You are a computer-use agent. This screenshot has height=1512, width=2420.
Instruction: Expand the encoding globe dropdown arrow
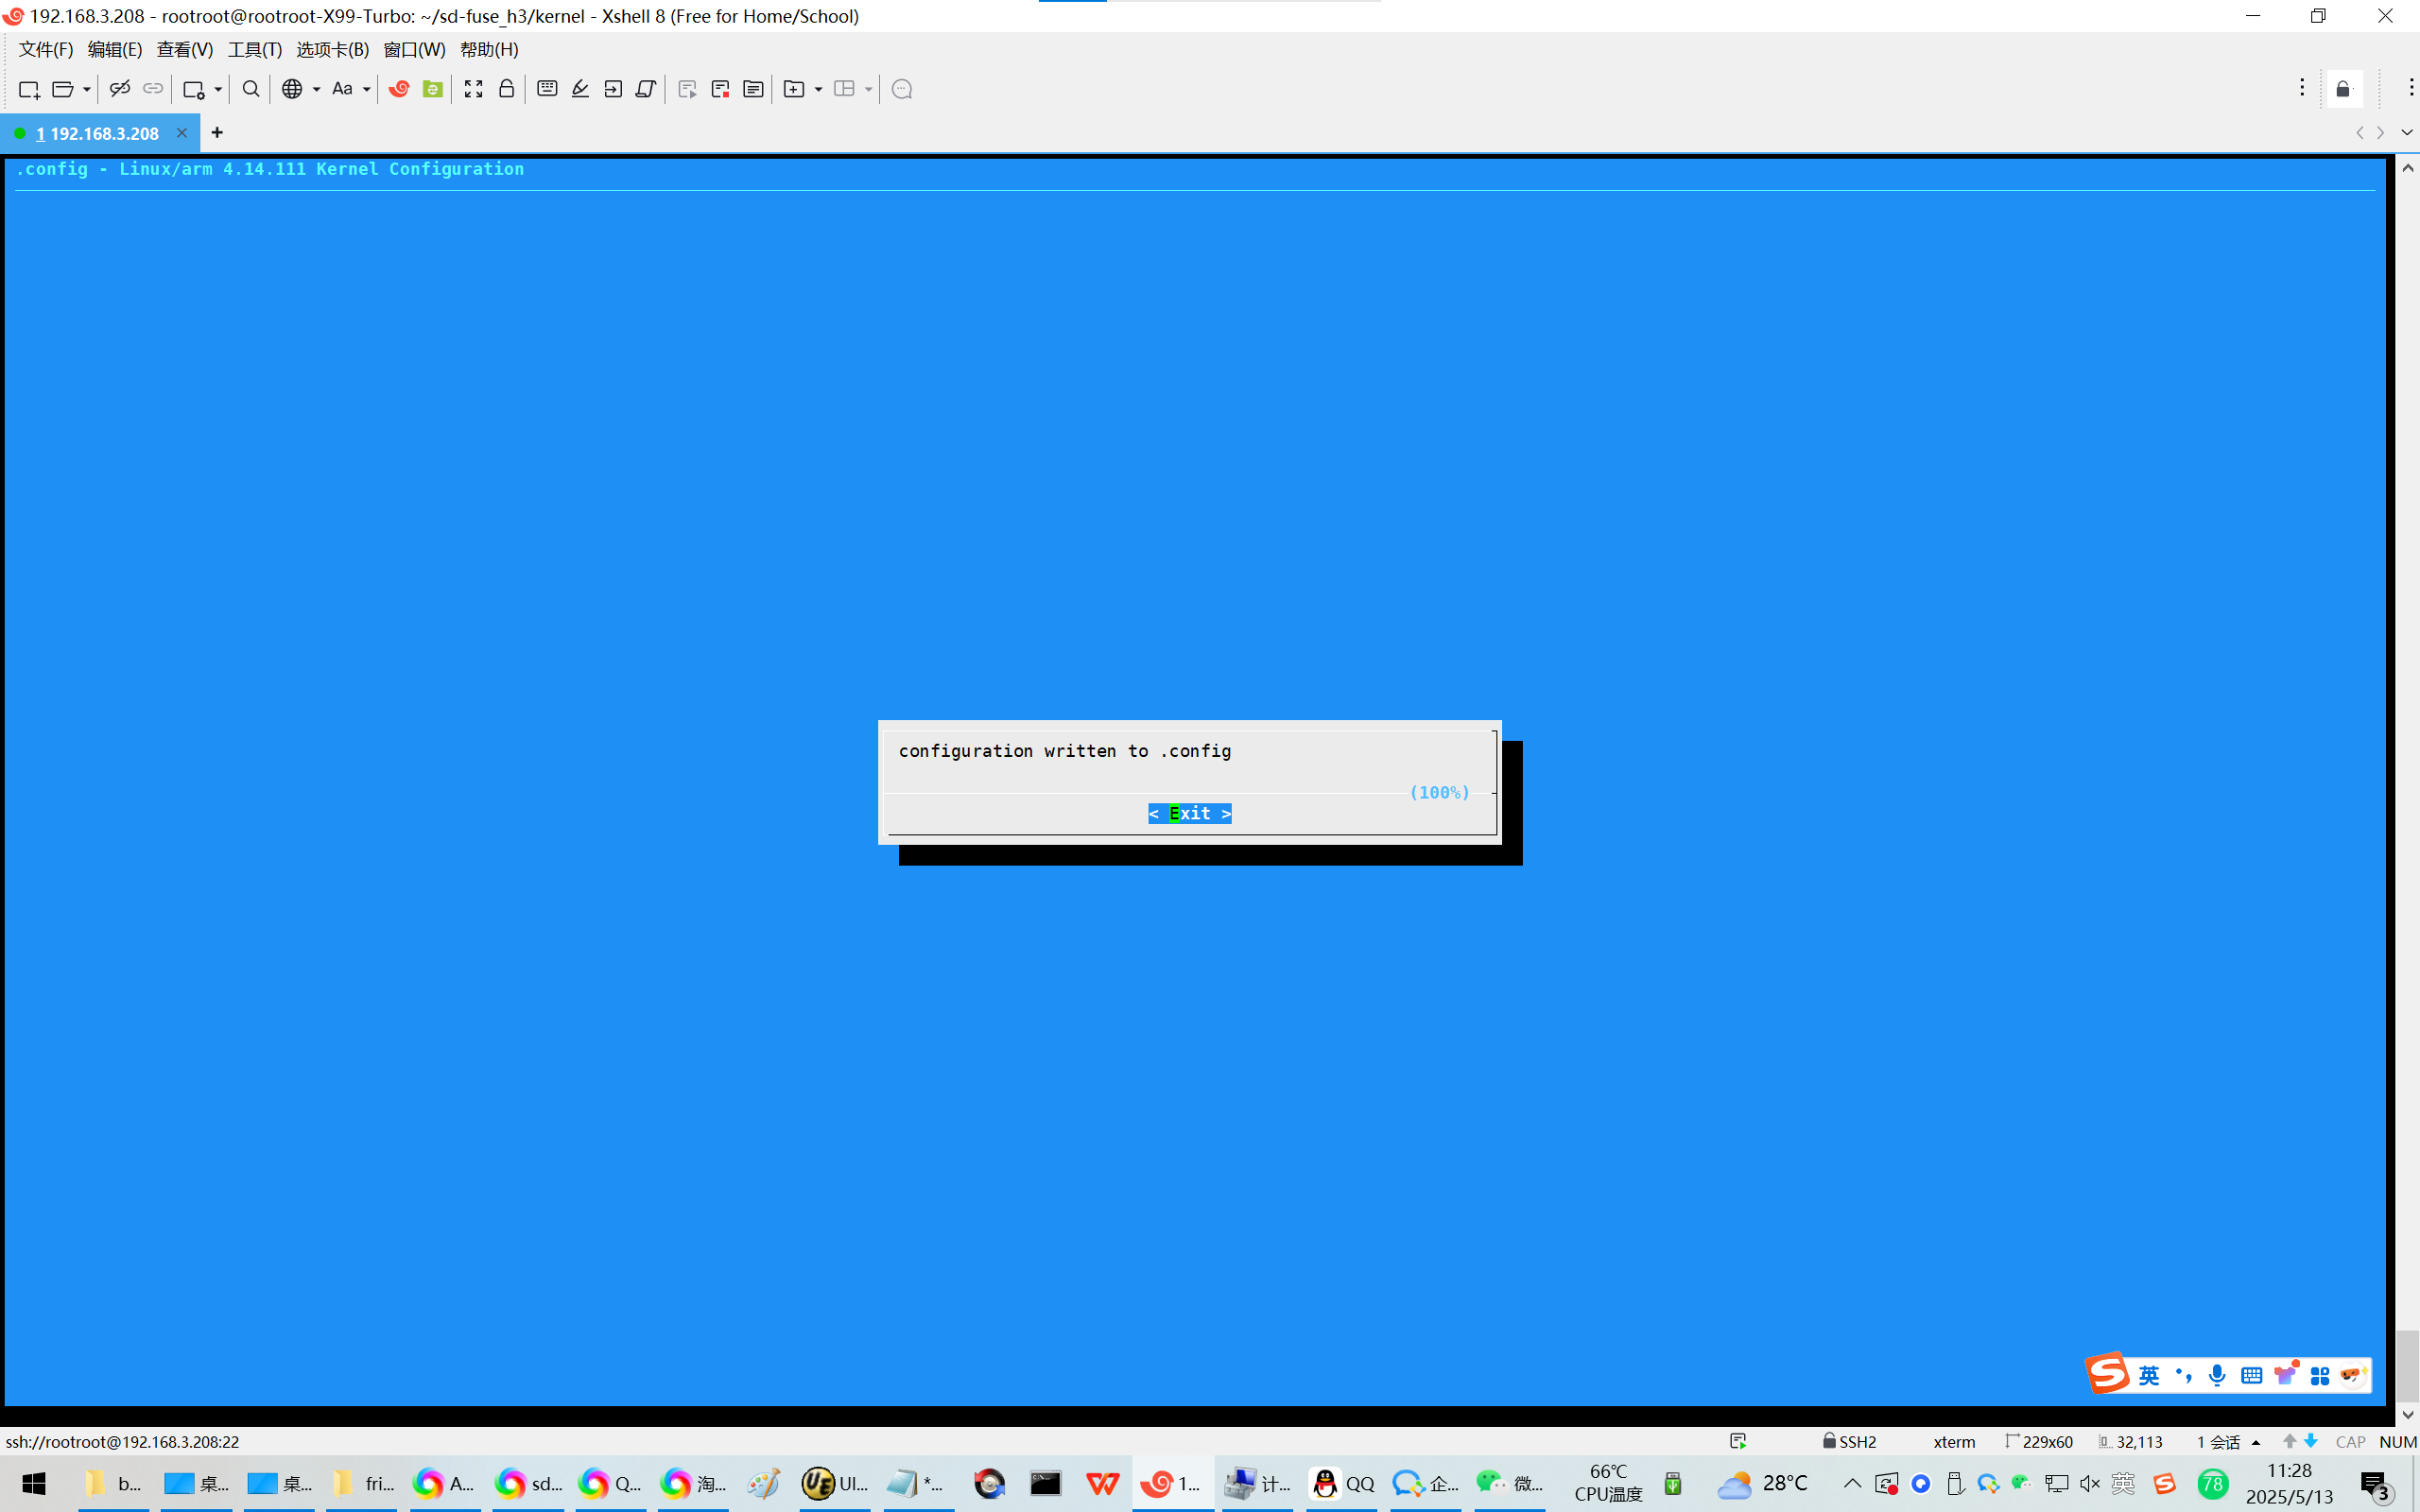point(317,89)
